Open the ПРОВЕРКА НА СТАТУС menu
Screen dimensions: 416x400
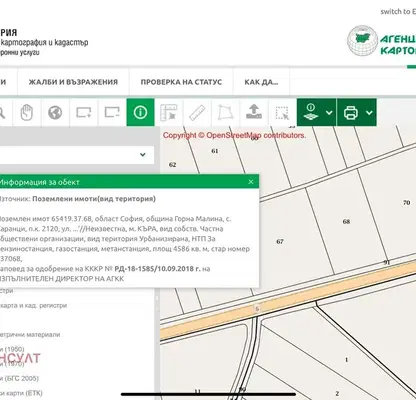click(181, 82)
